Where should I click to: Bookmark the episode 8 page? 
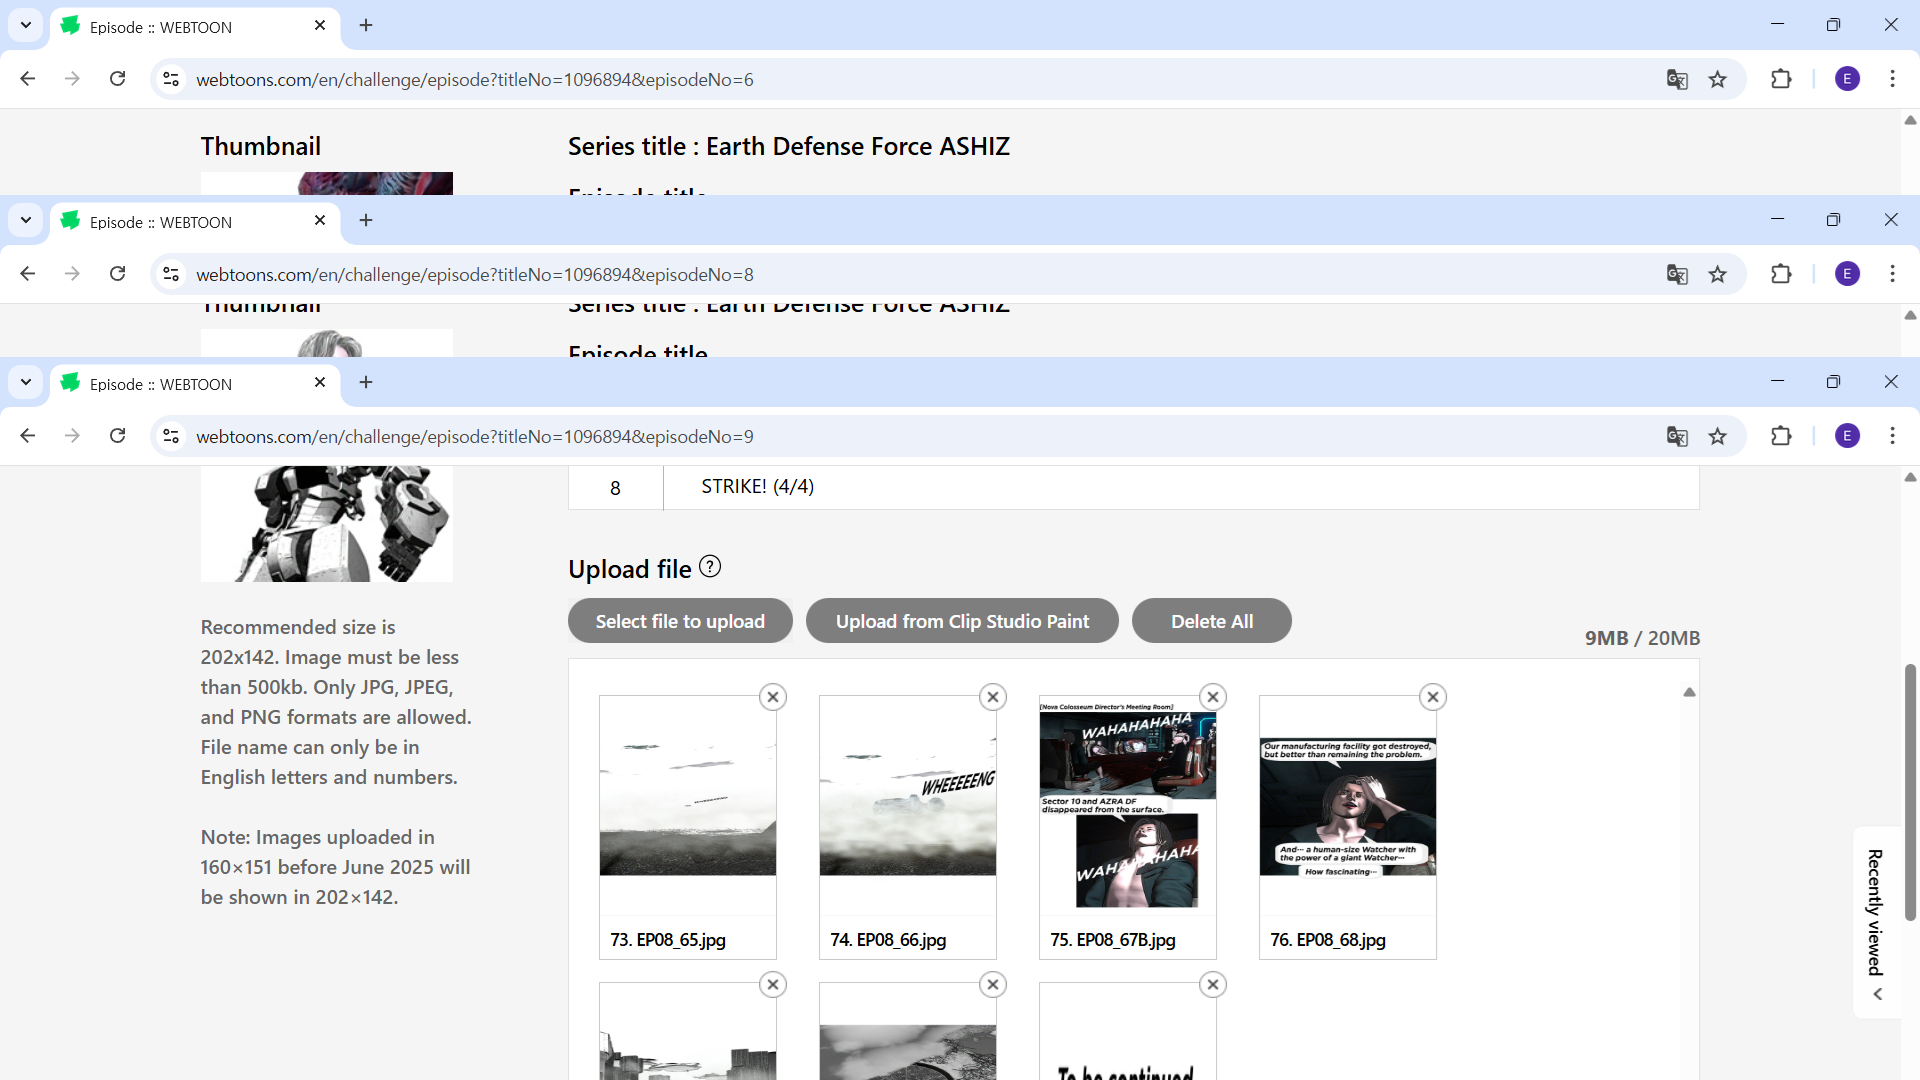[1718, 274]
